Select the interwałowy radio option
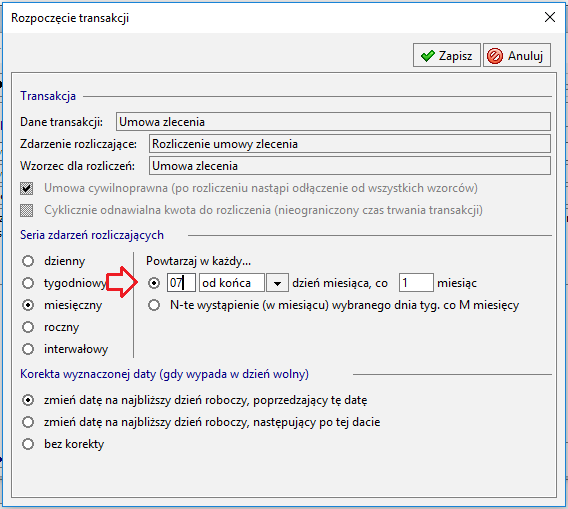568x509 pixels. (28, 349)
